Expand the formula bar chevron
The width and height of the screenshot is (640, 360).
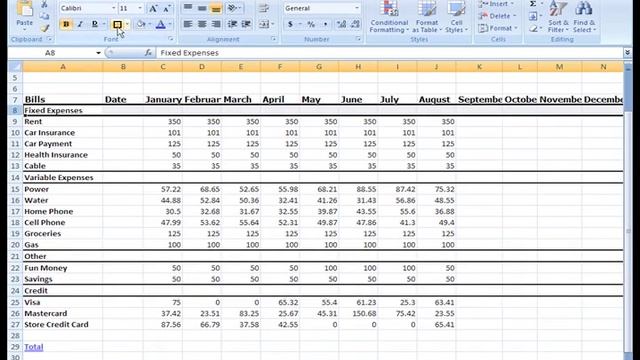627,53
